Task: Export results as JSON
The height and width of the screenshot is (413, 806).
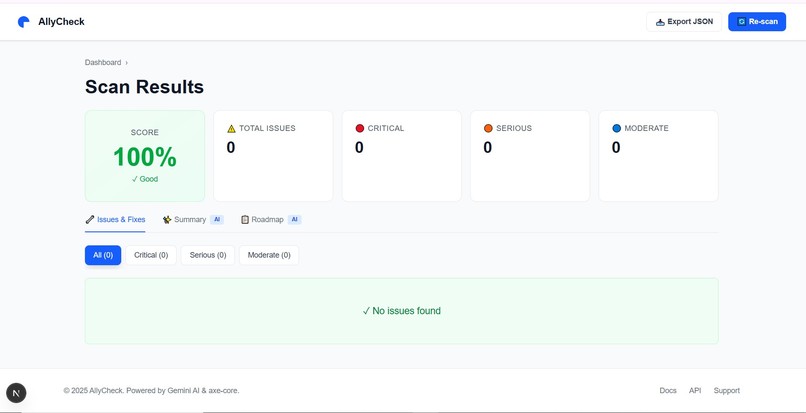Action: pyautogui.click(x=684, y=22)
